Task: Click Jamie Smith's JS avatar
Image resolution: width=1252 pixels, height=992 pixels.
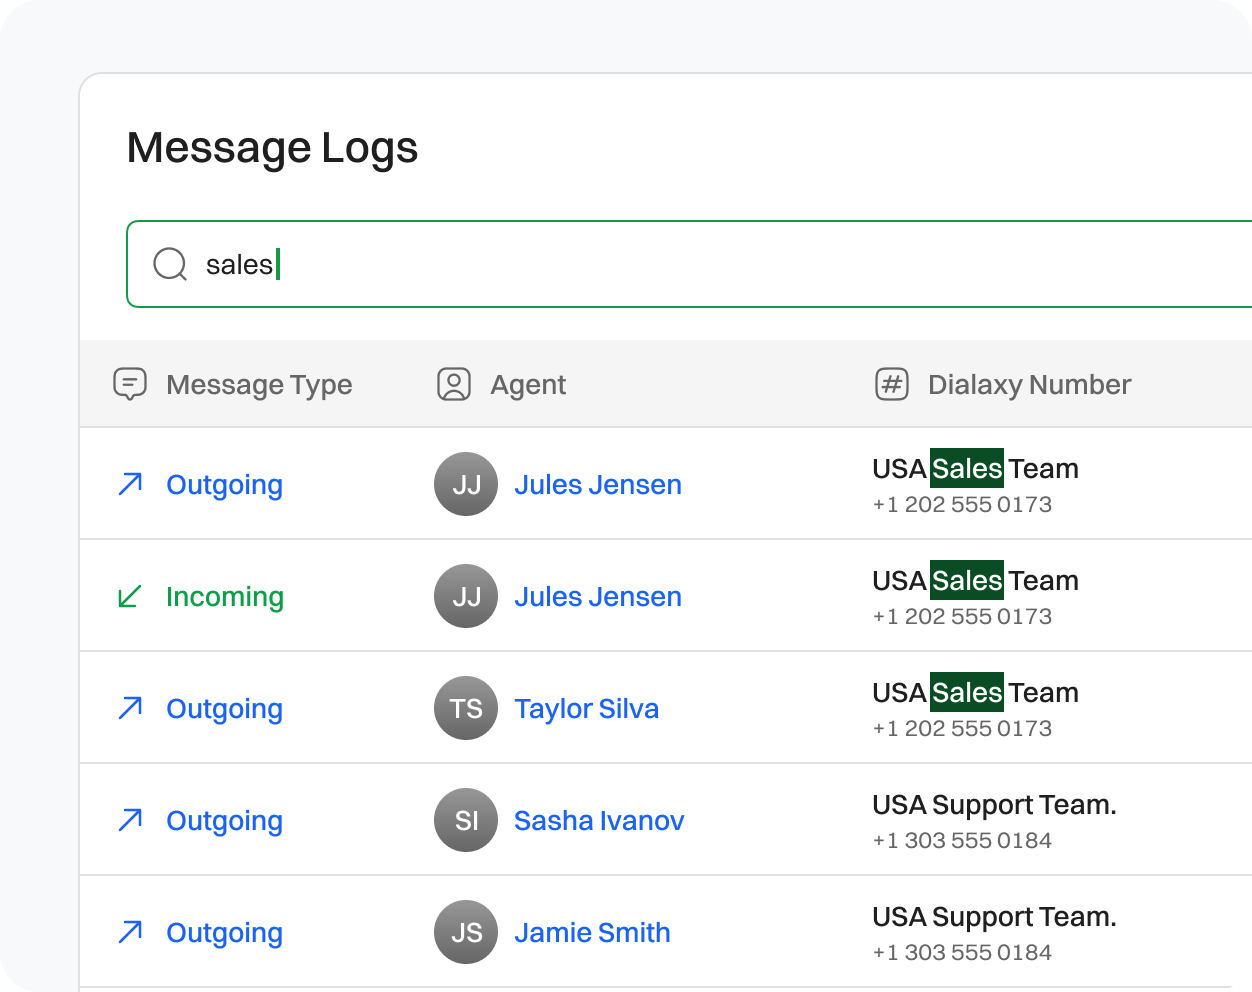Action: click(x=466, y=932)
